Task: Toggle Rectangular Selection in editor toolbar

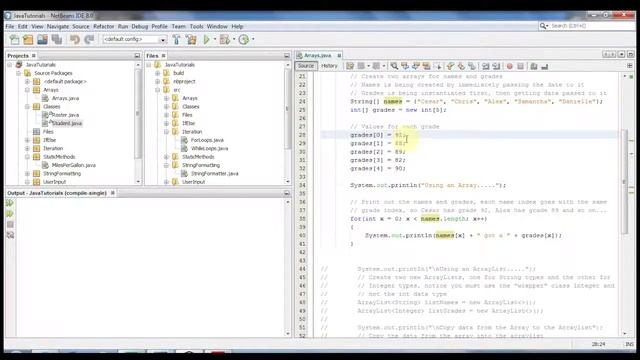Action: coord(438,66)
